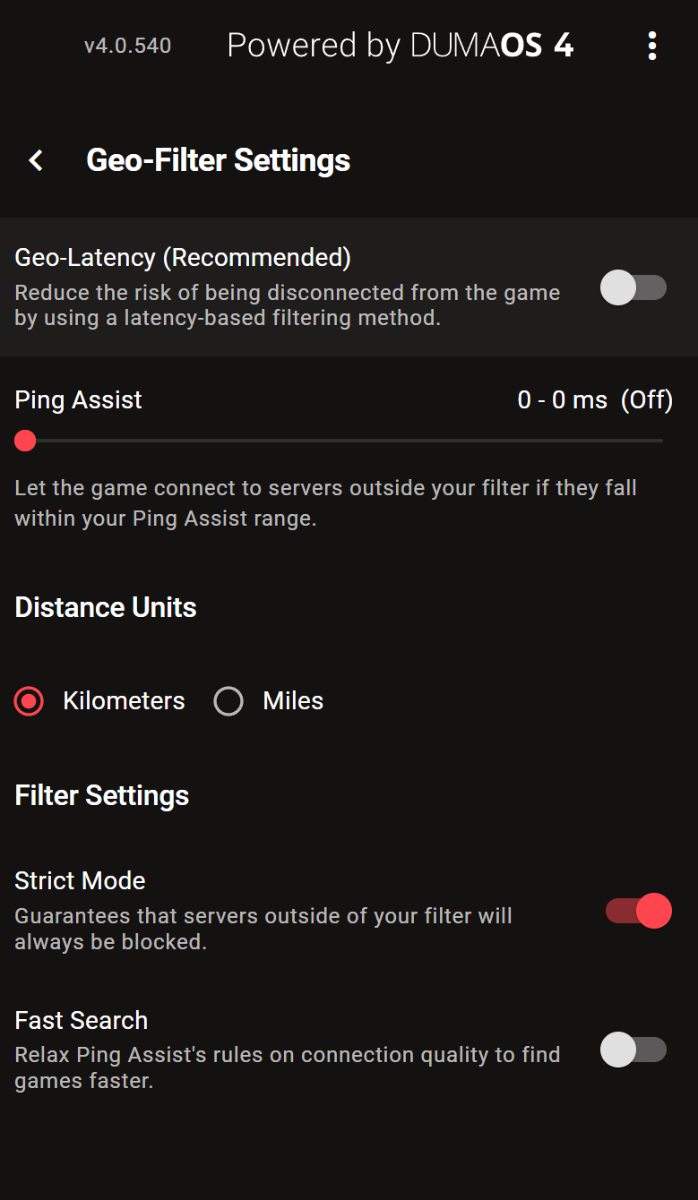Click the v4.0.540 version number
Screen dimensions: 698x1200
coord(127,46)
